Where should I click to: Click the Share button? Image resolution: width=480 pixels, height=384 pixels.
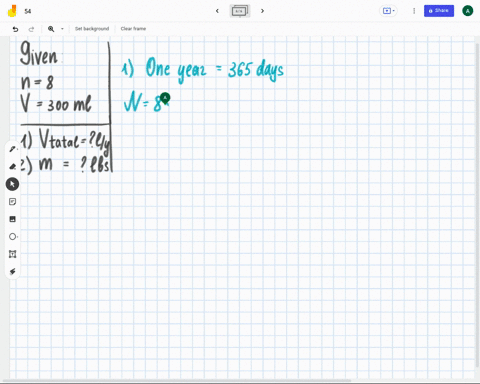coord(439,11)
